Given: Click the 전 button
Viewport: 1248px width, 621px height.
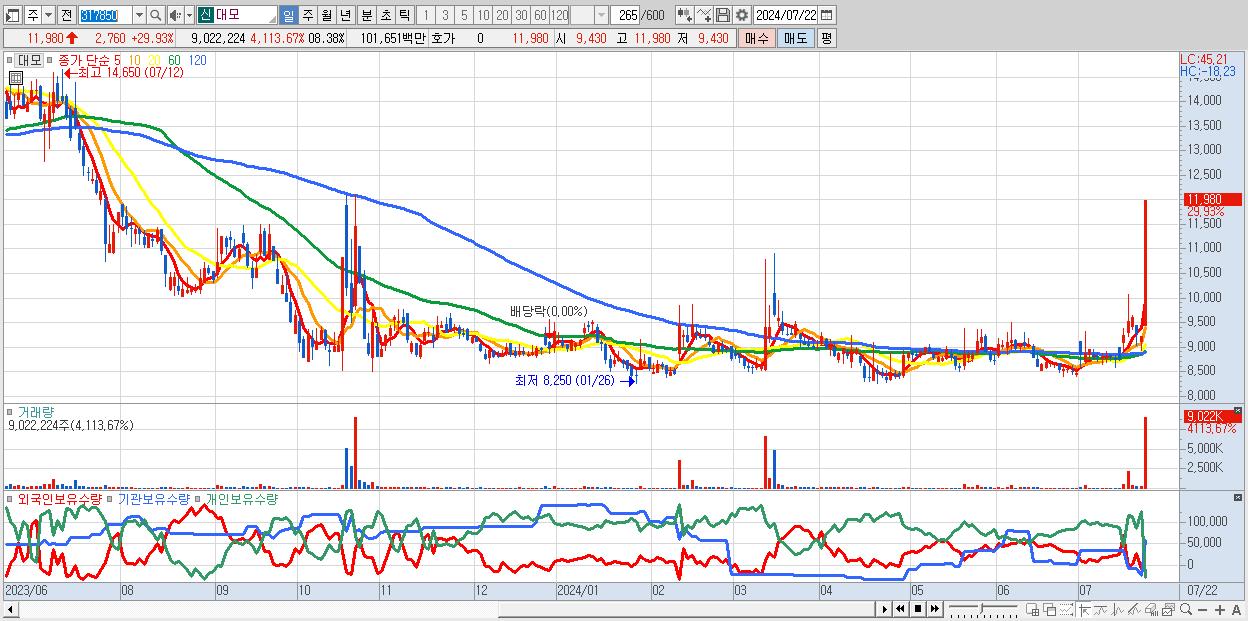Looking at the screenshot, I should click(66, 15).
